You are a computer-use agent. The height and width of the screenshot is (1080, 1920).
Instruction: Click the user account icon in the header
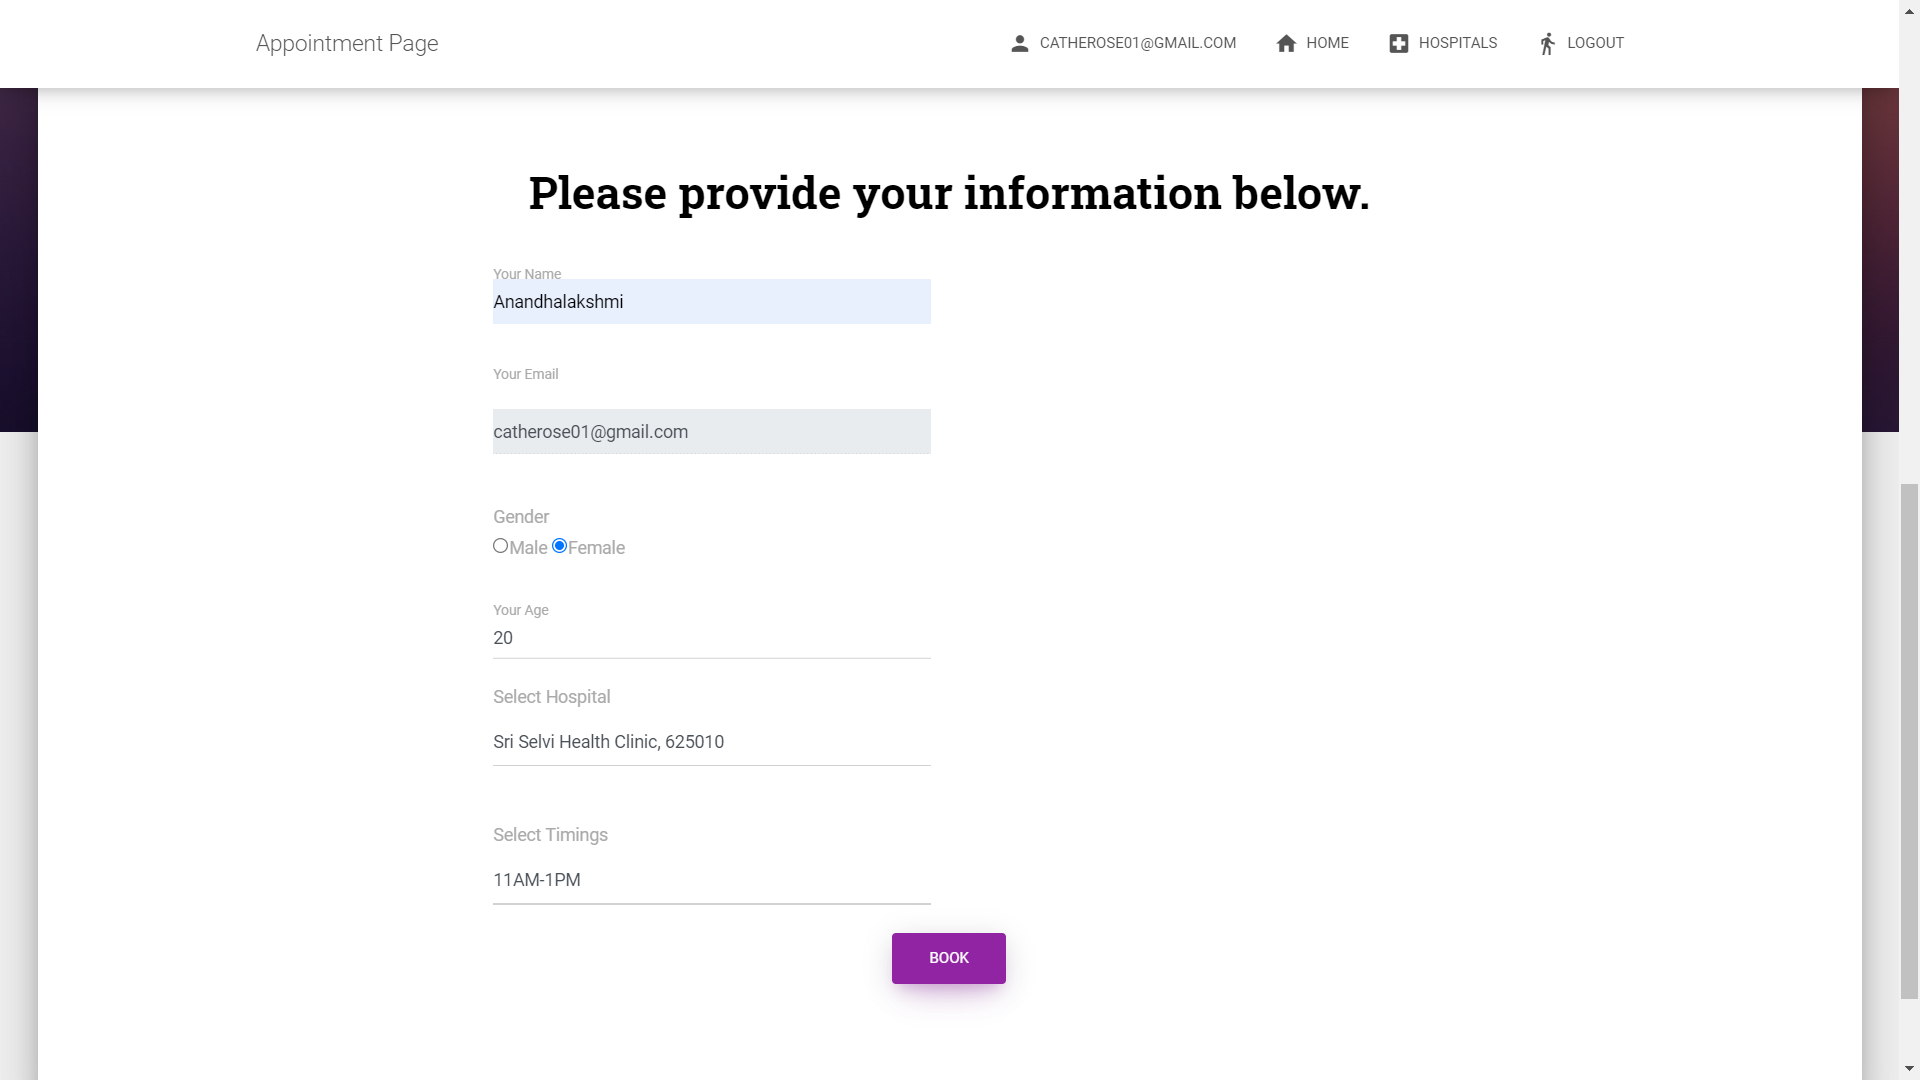[x=1019, y=43]
